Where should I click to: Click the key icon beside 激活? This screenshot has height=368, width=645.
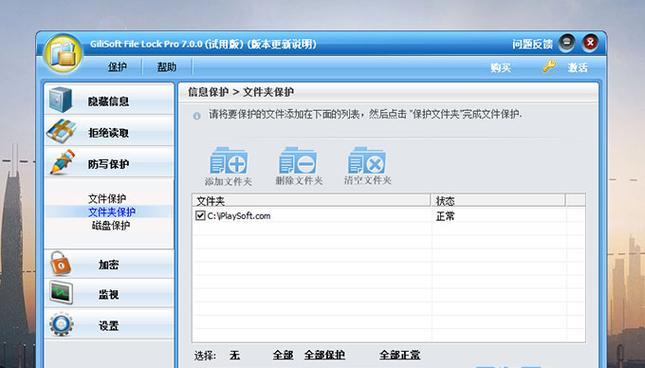click(x=550, y=67)
